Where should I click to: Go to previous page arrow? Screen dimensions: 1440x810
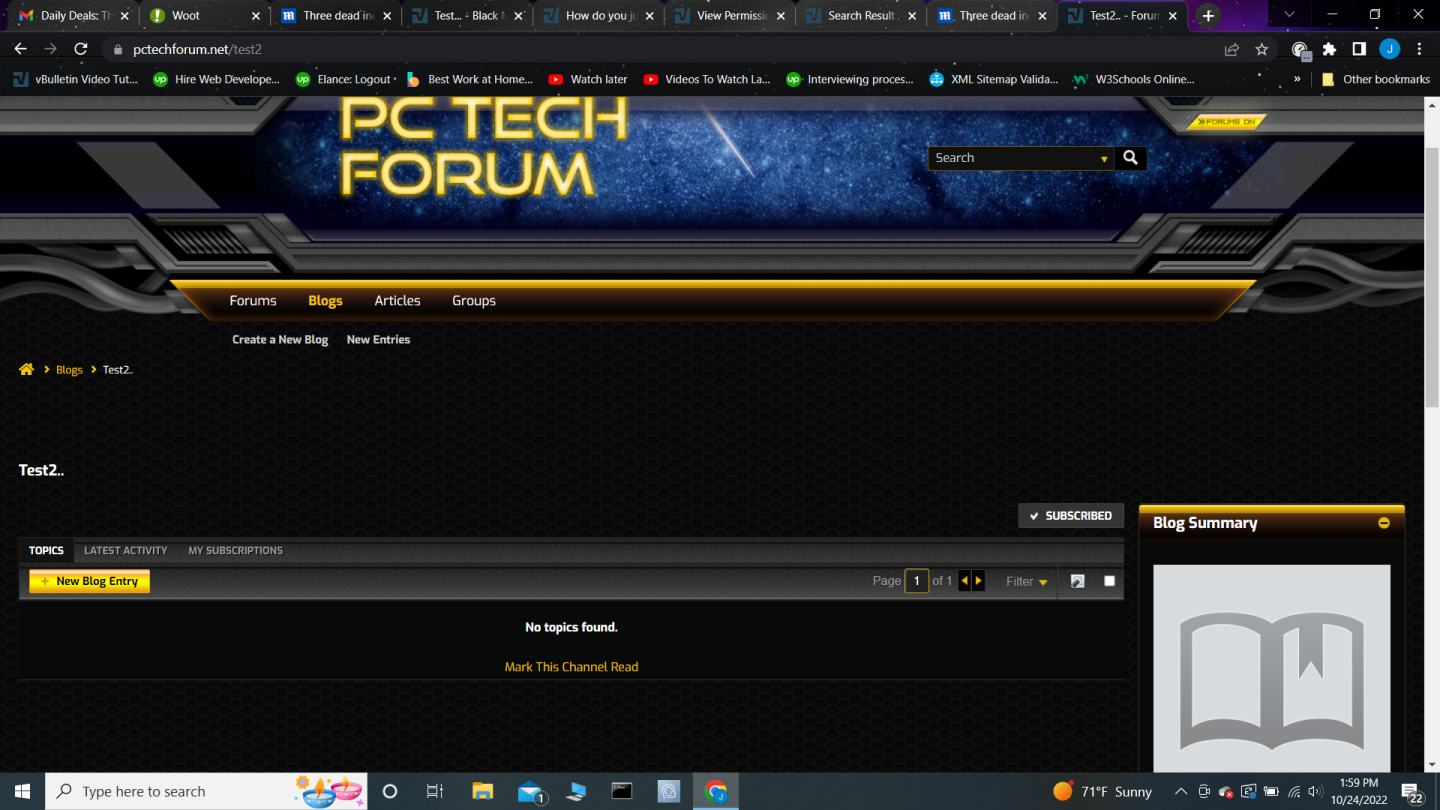click(964, 581)
